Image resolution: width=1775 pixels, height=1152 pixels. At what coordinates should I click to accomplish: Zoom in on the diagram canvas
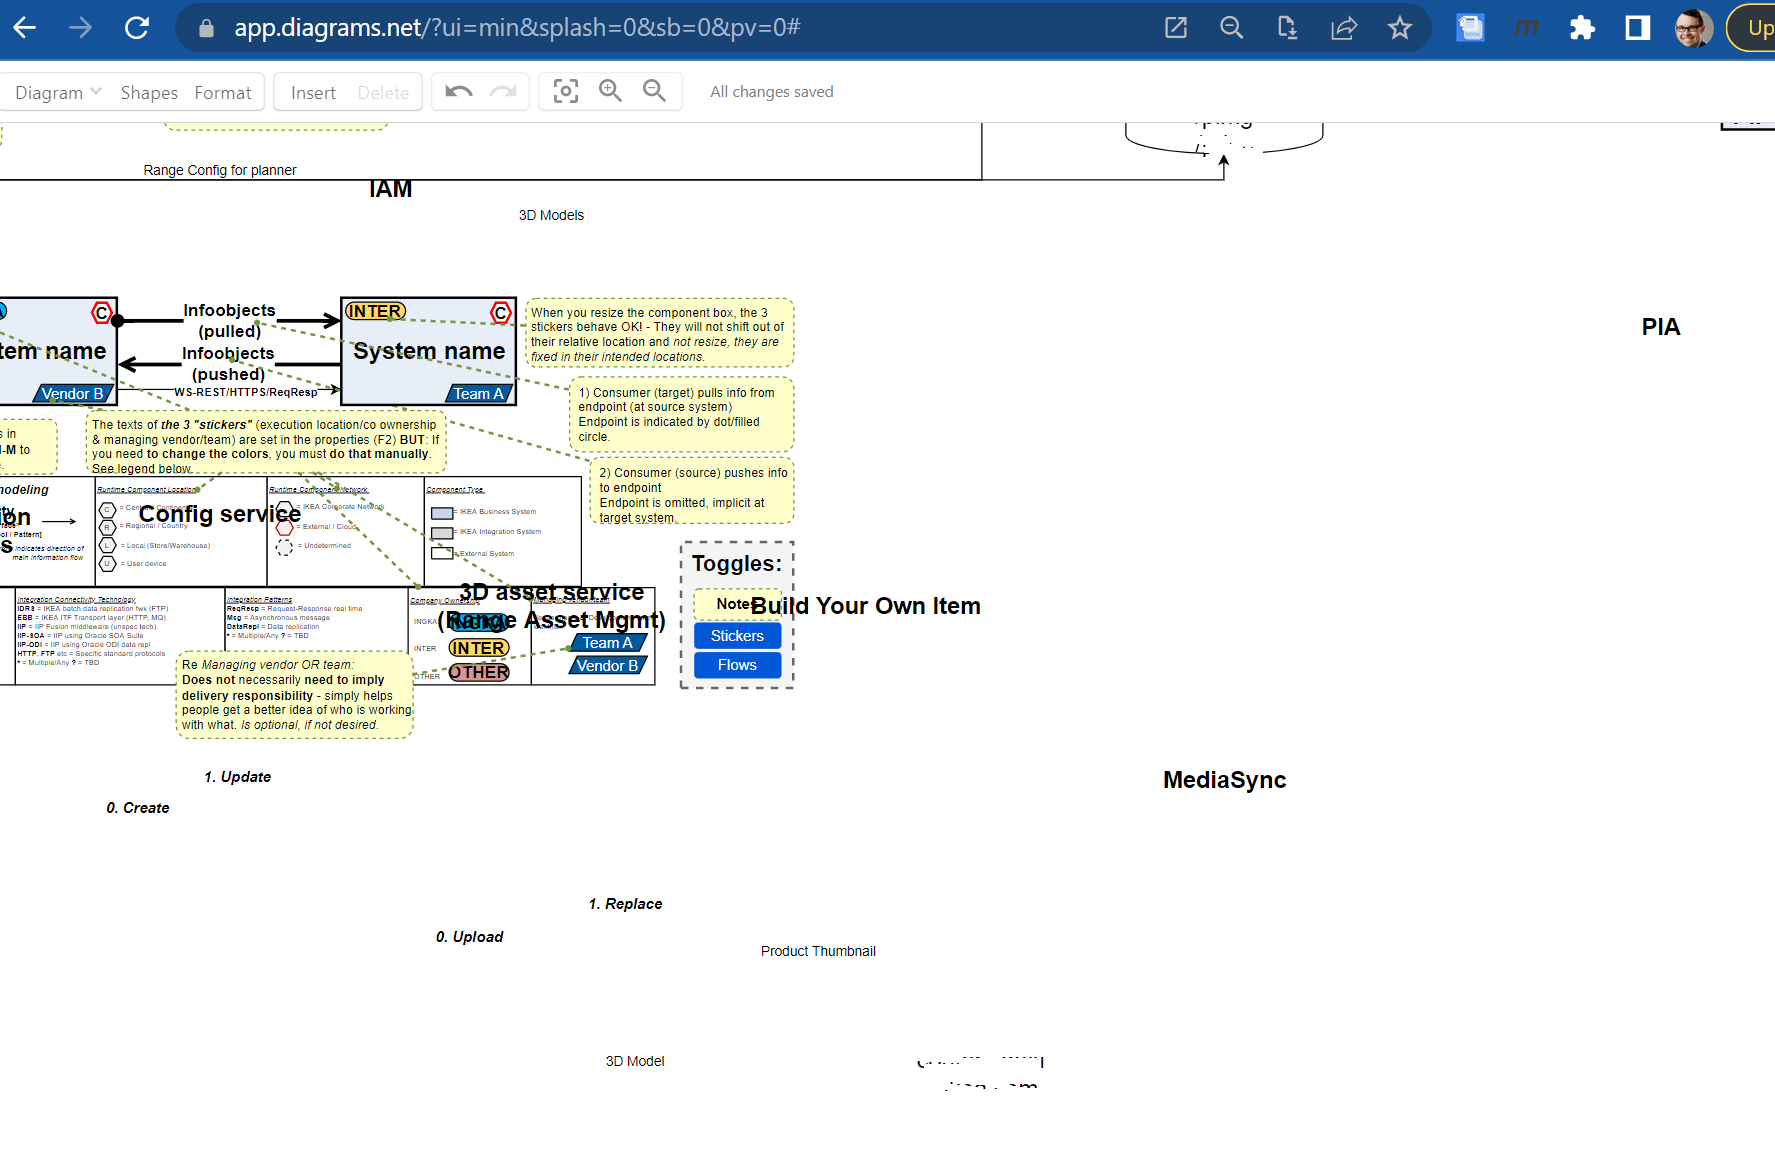pyautogui.click(x=610, y=92)
